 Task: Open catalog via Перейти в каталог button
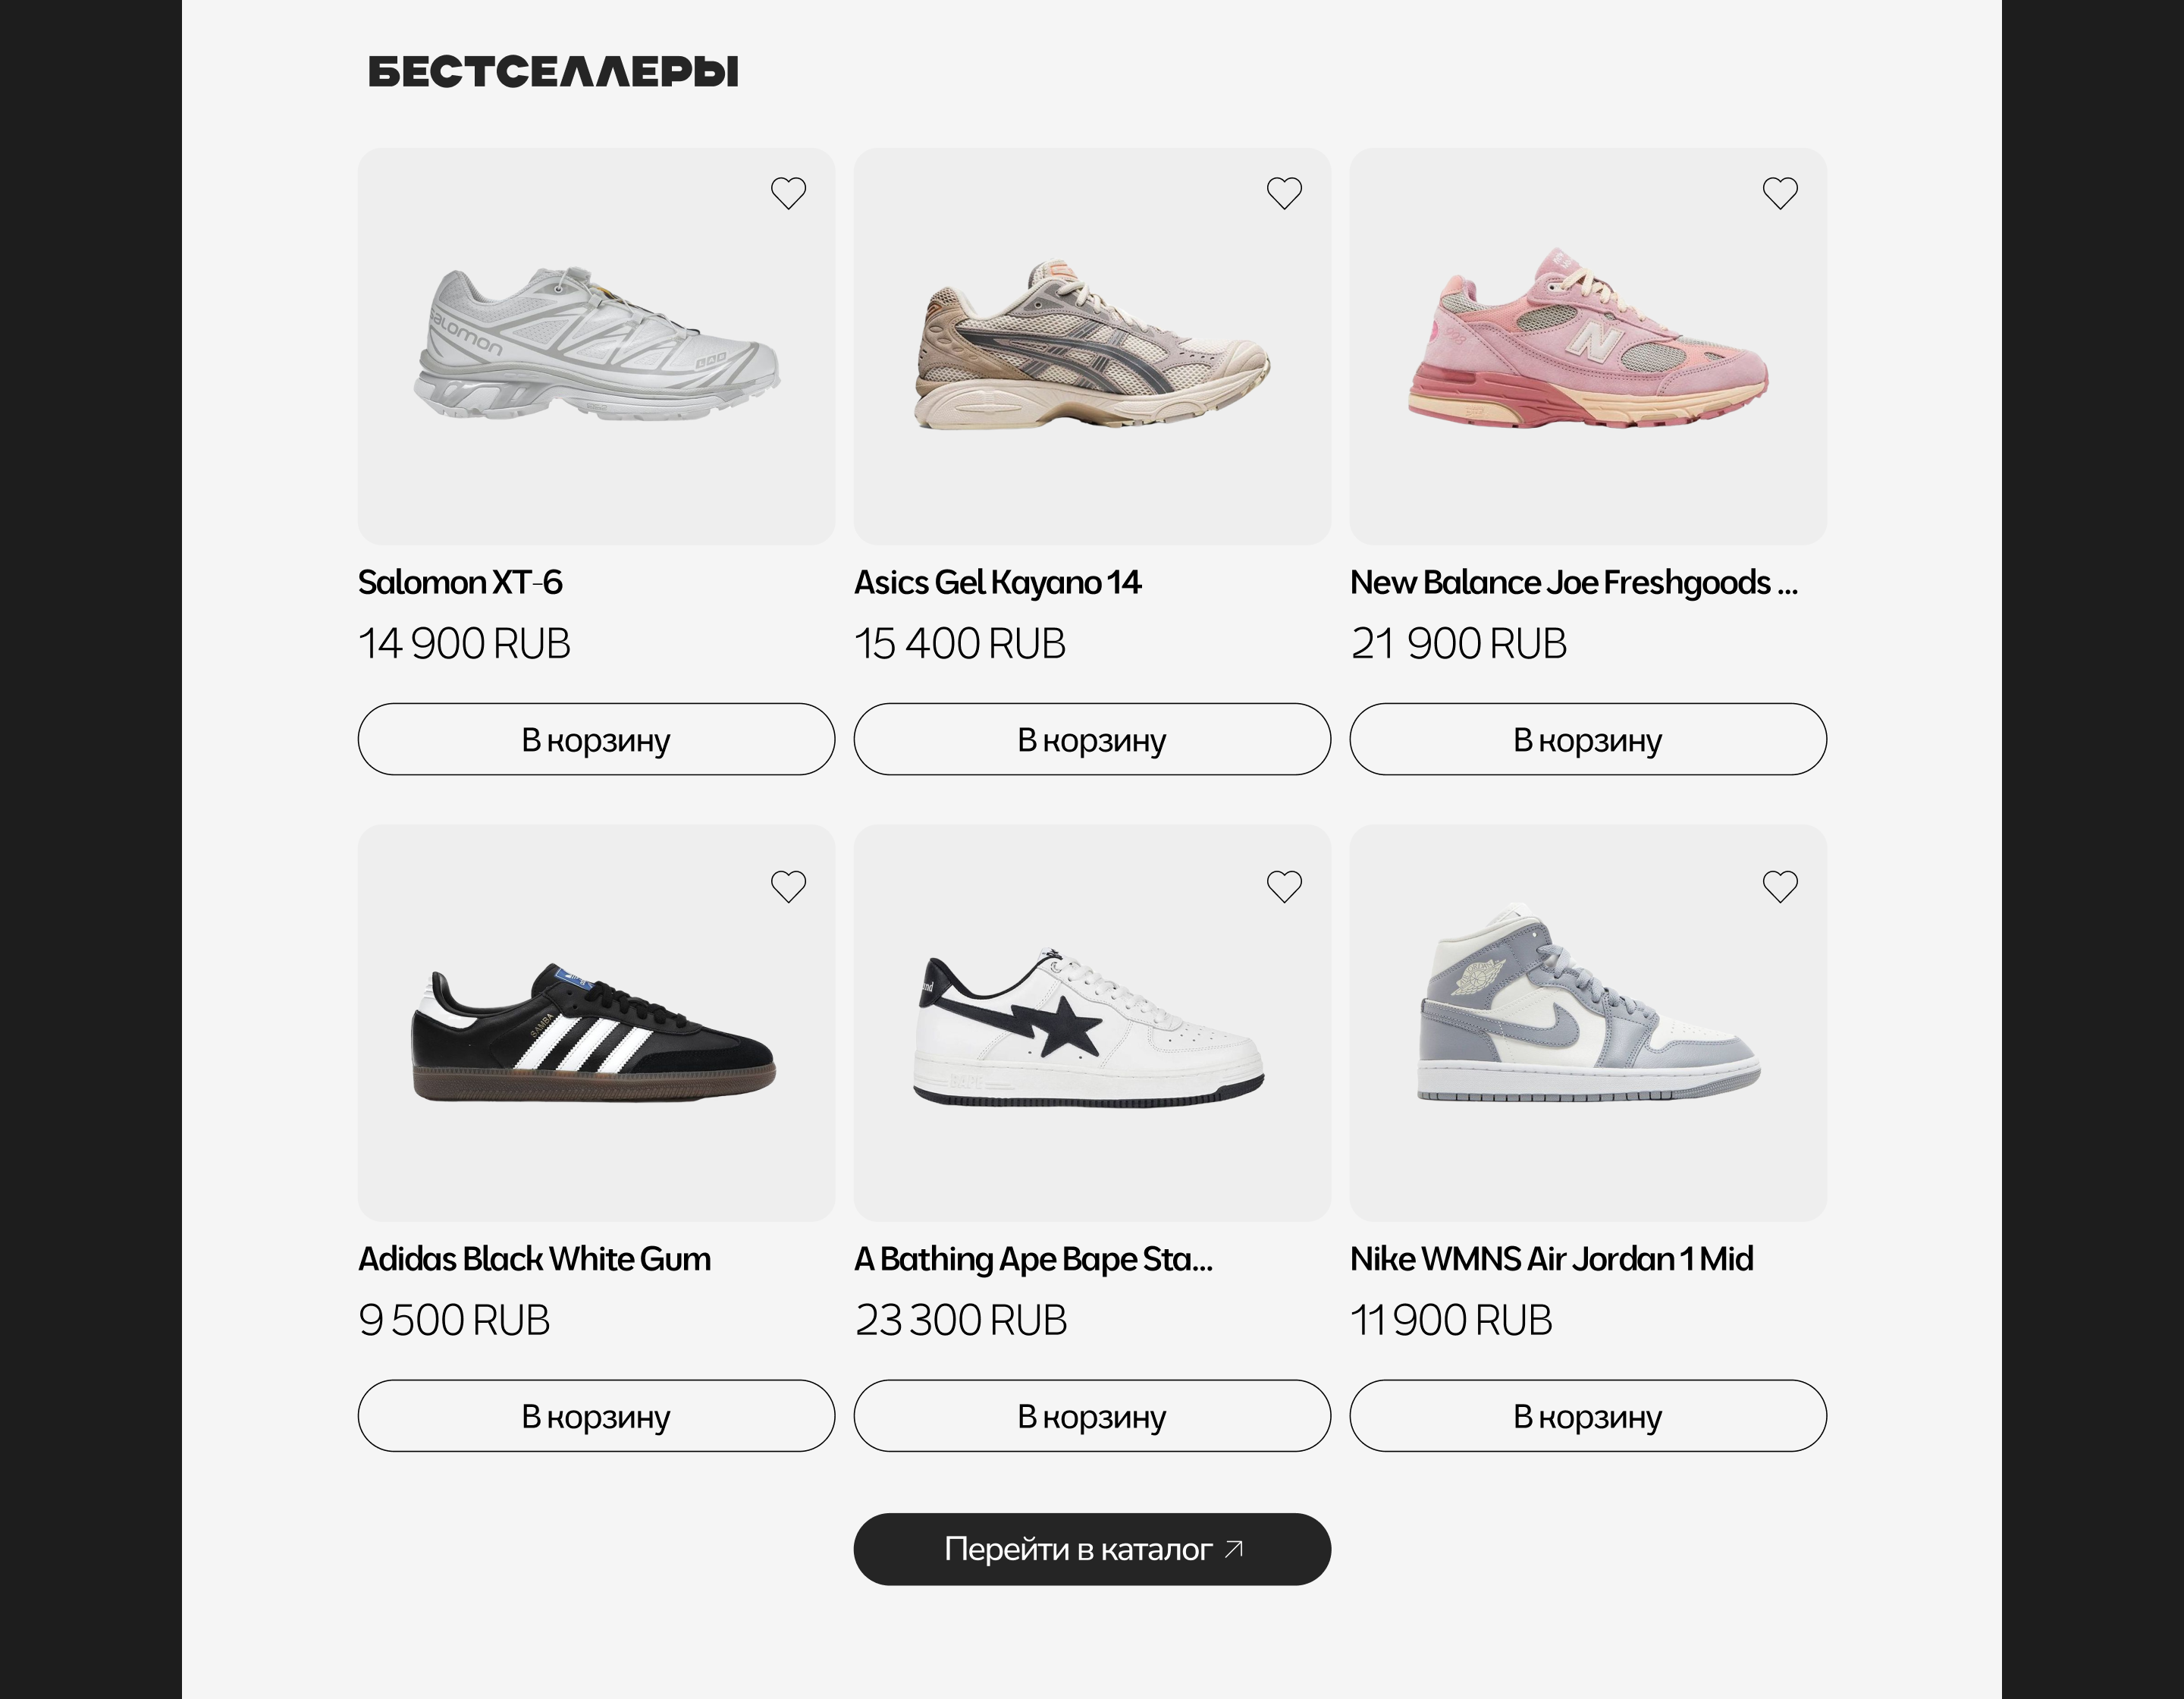coord(1092,1549)
